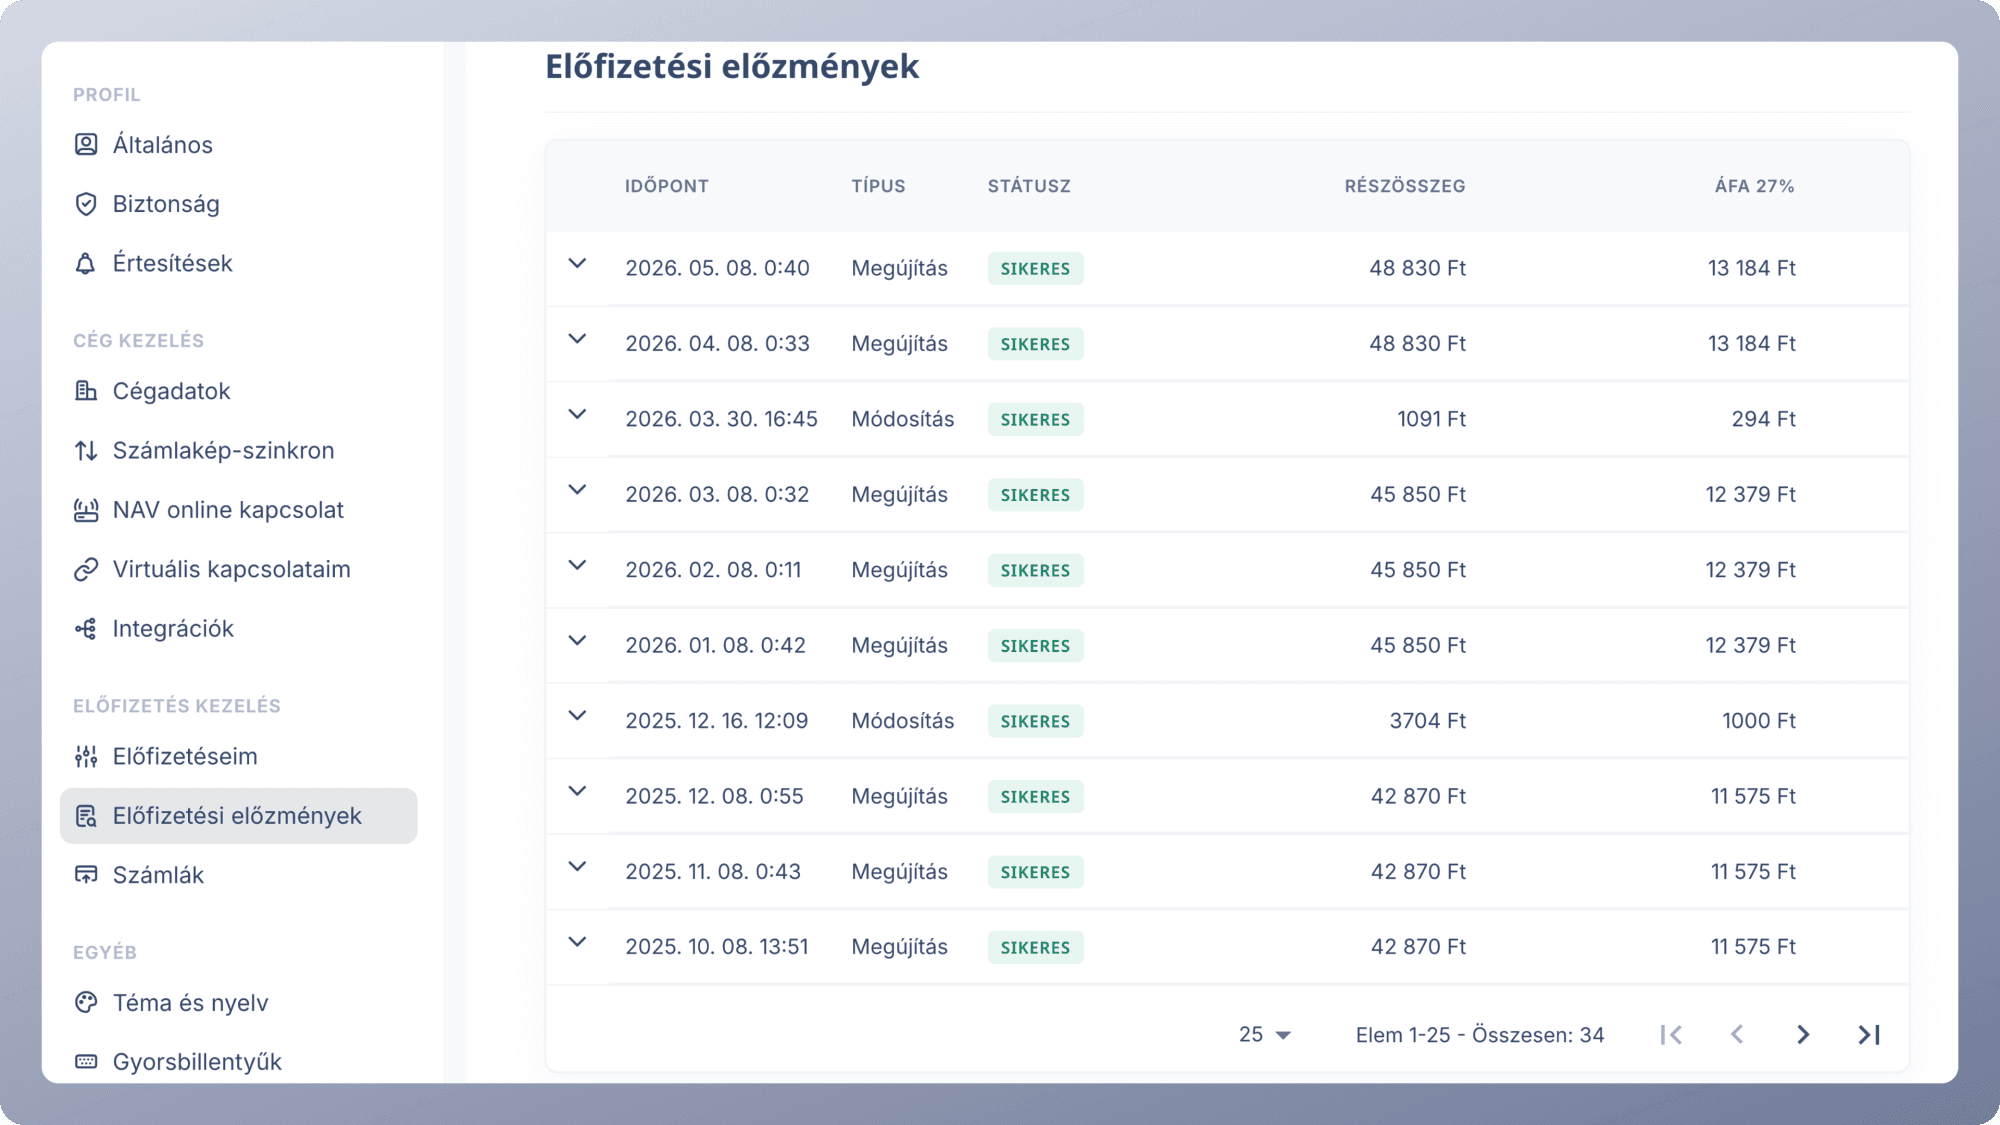Viewport: 2000px width, 1125px height.
Task: Click the 1091 Ft subtotal cell
Action: (x=1431, y=419)
